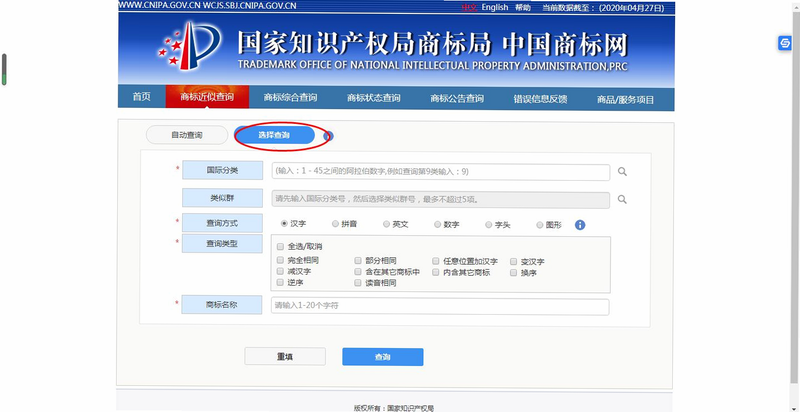Check the 内含其它商标 checkbox

coord(436,272)
